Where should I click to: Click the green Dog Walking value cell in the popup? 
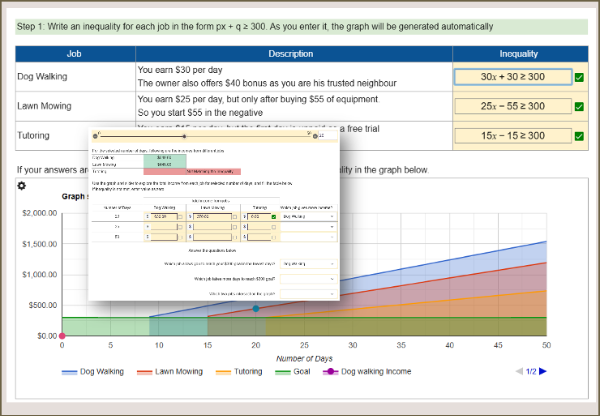(165, 157)
